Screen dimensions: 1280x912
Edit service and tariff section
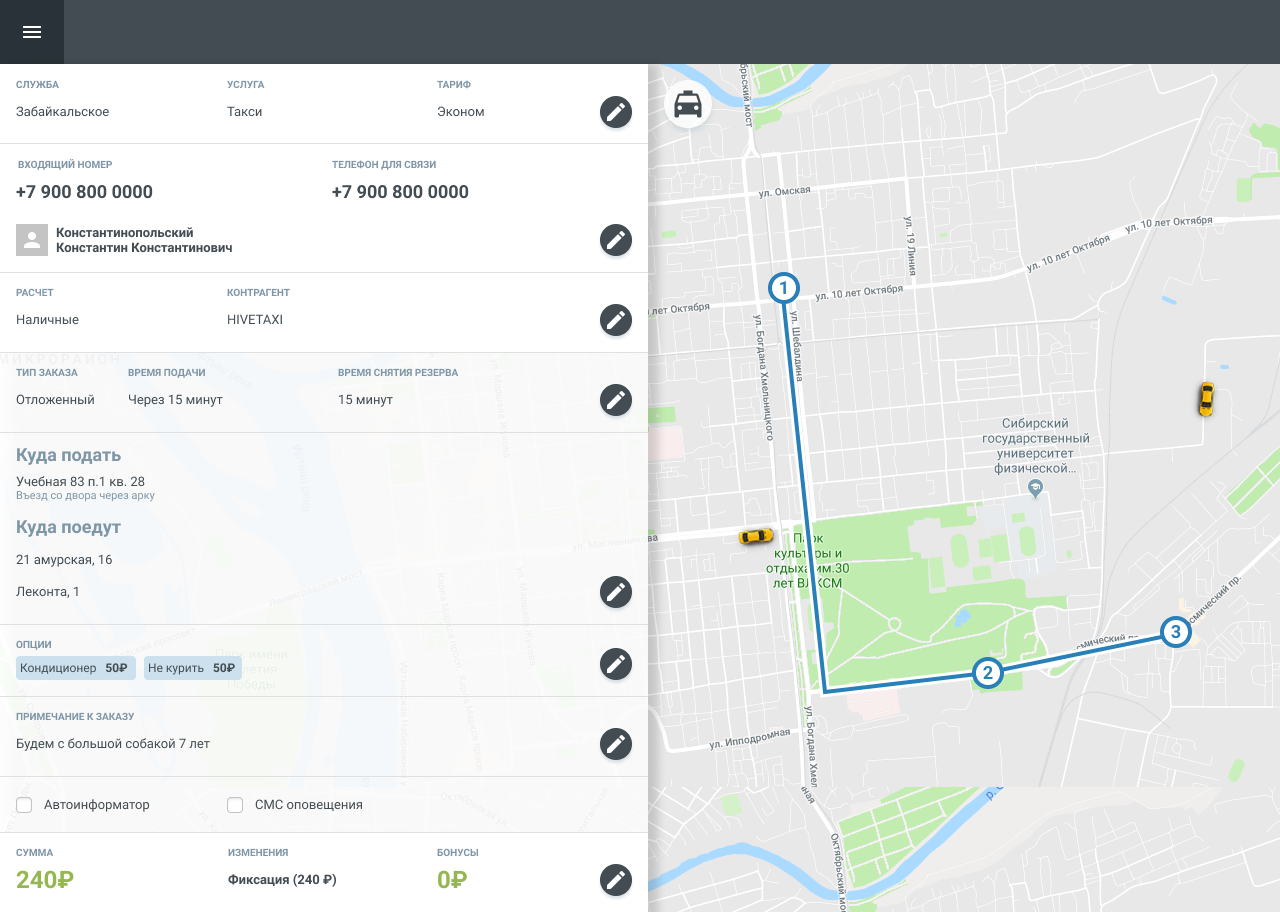point(616,112)
